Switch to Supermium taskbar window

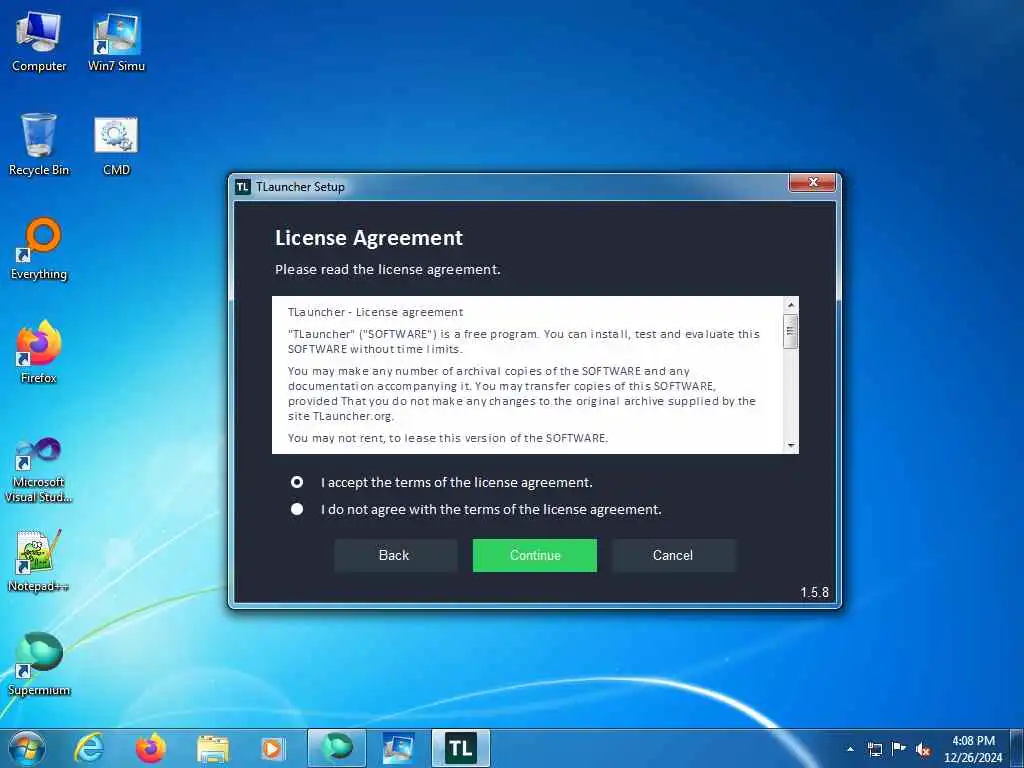(x=336, y=748)
